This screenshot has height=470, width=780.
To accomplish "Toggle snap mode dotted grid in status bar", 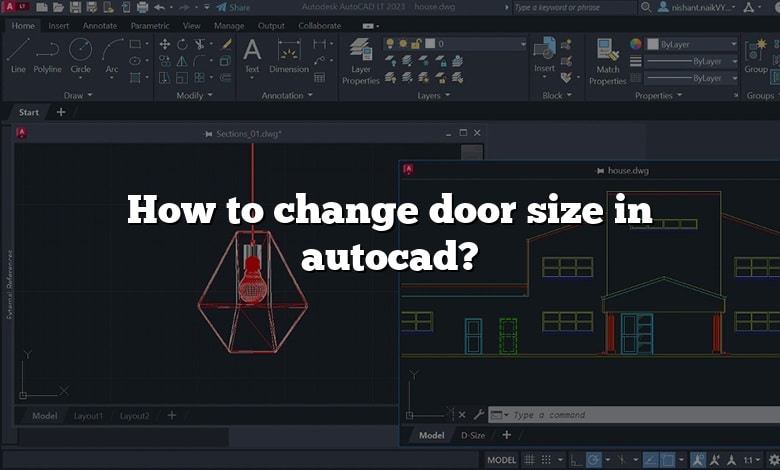I will pyautogui.click(x=546, y=460).
